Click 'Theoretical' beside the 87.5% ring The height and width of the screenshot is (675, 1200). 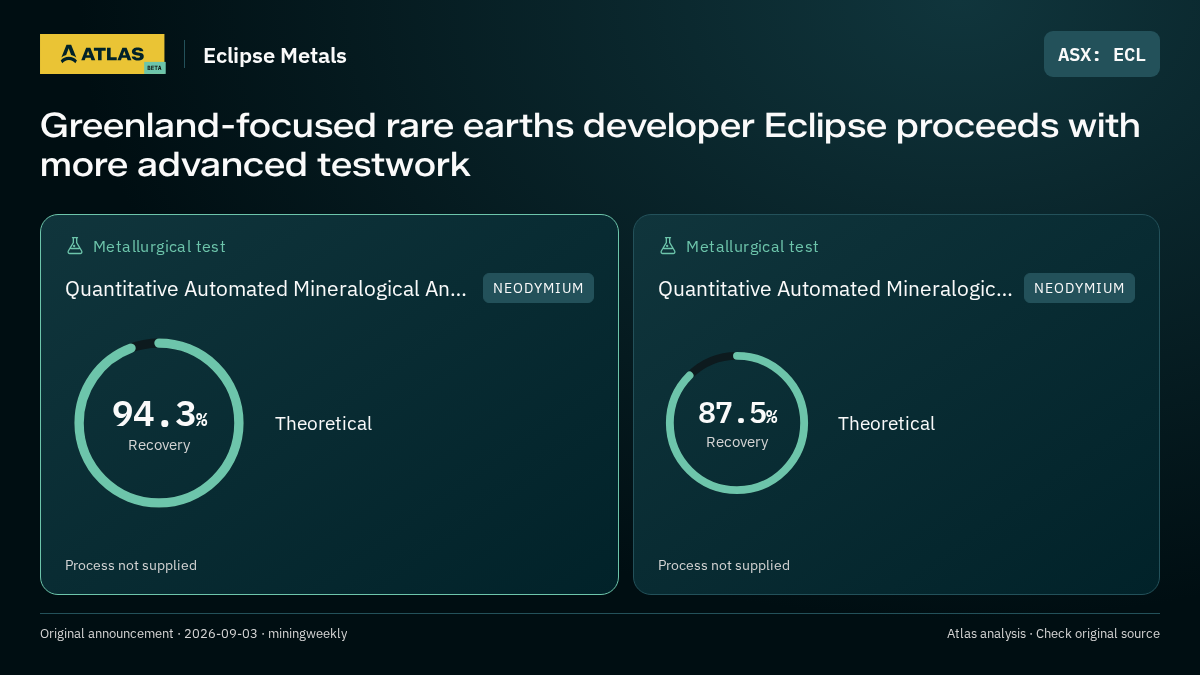(x=886, y=423)
